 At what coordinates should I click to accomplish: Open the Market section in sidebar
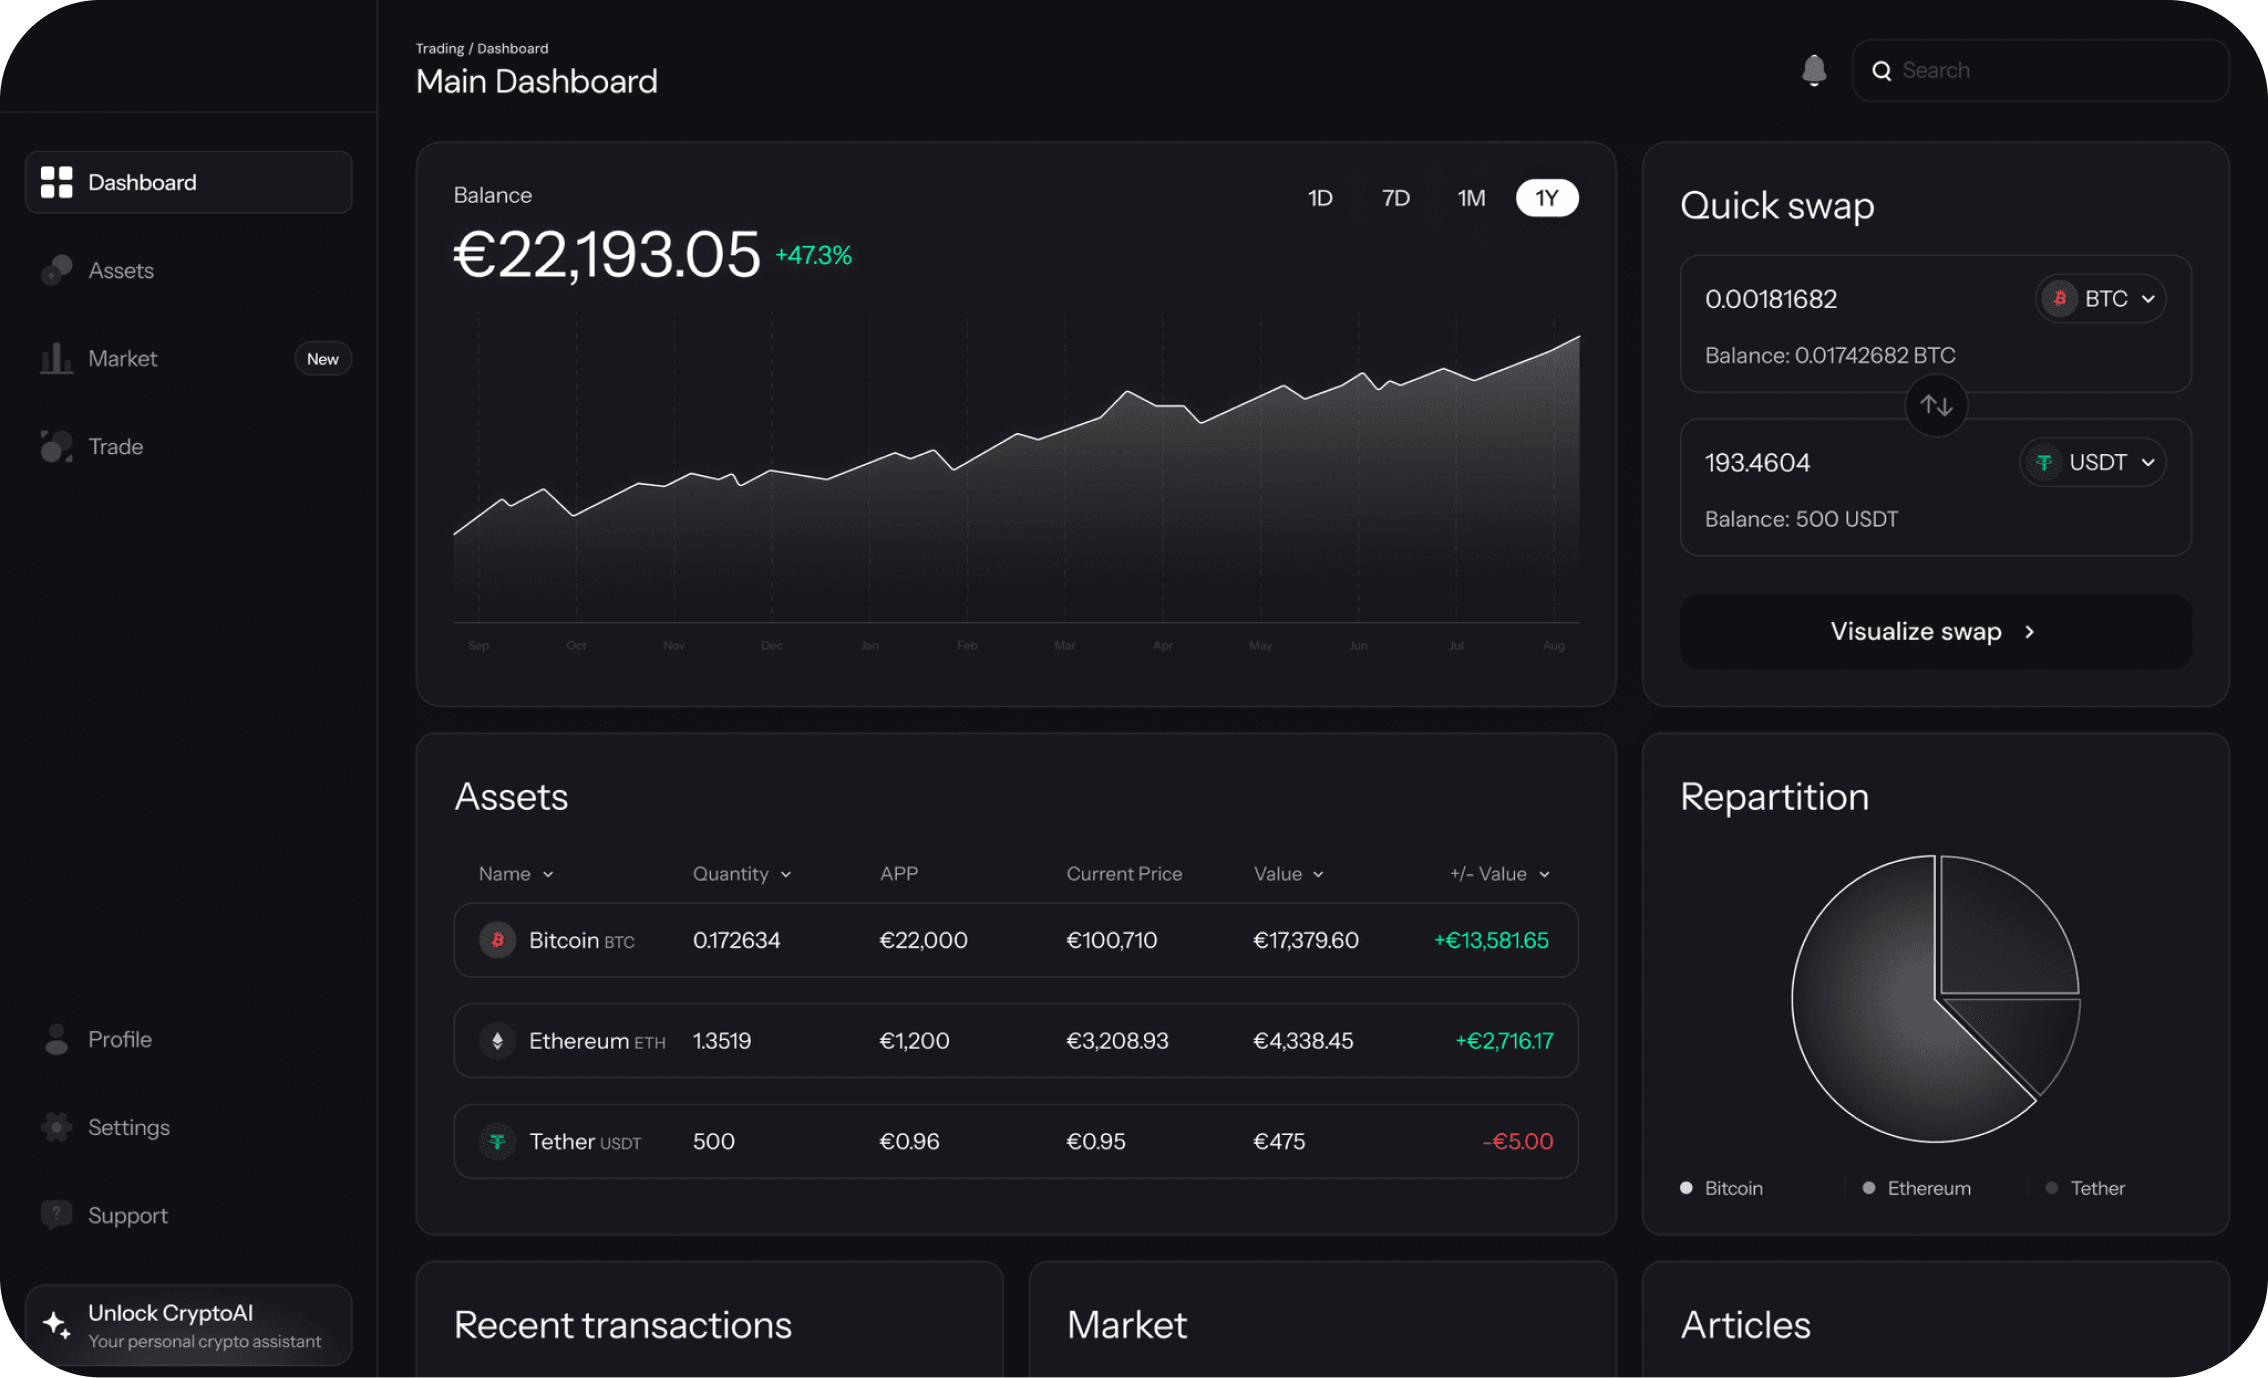click(x=122, y=358)
